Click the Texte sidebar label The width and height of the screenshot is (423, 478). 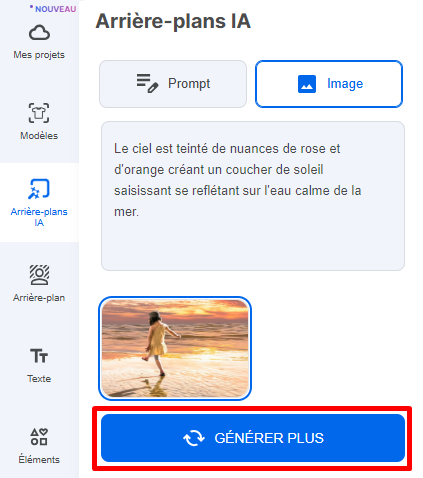(x=39, y=379)
